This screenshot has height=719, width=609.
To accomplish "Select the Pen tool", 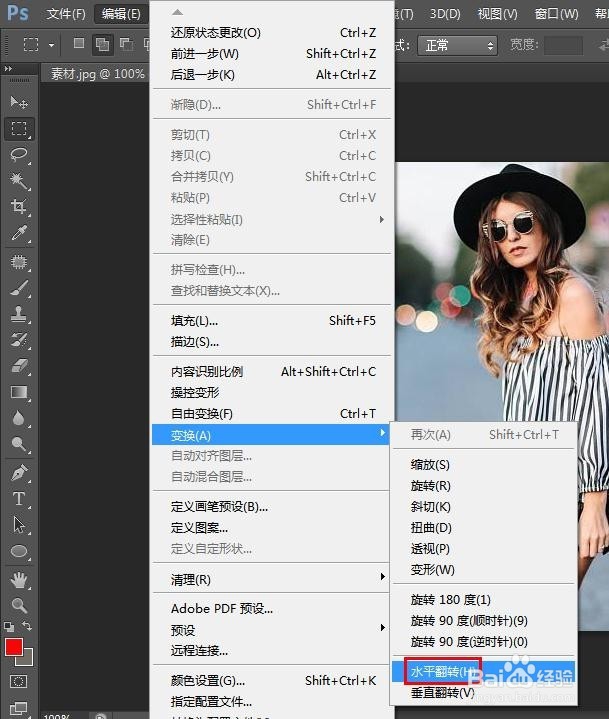I will click(19, 473).
